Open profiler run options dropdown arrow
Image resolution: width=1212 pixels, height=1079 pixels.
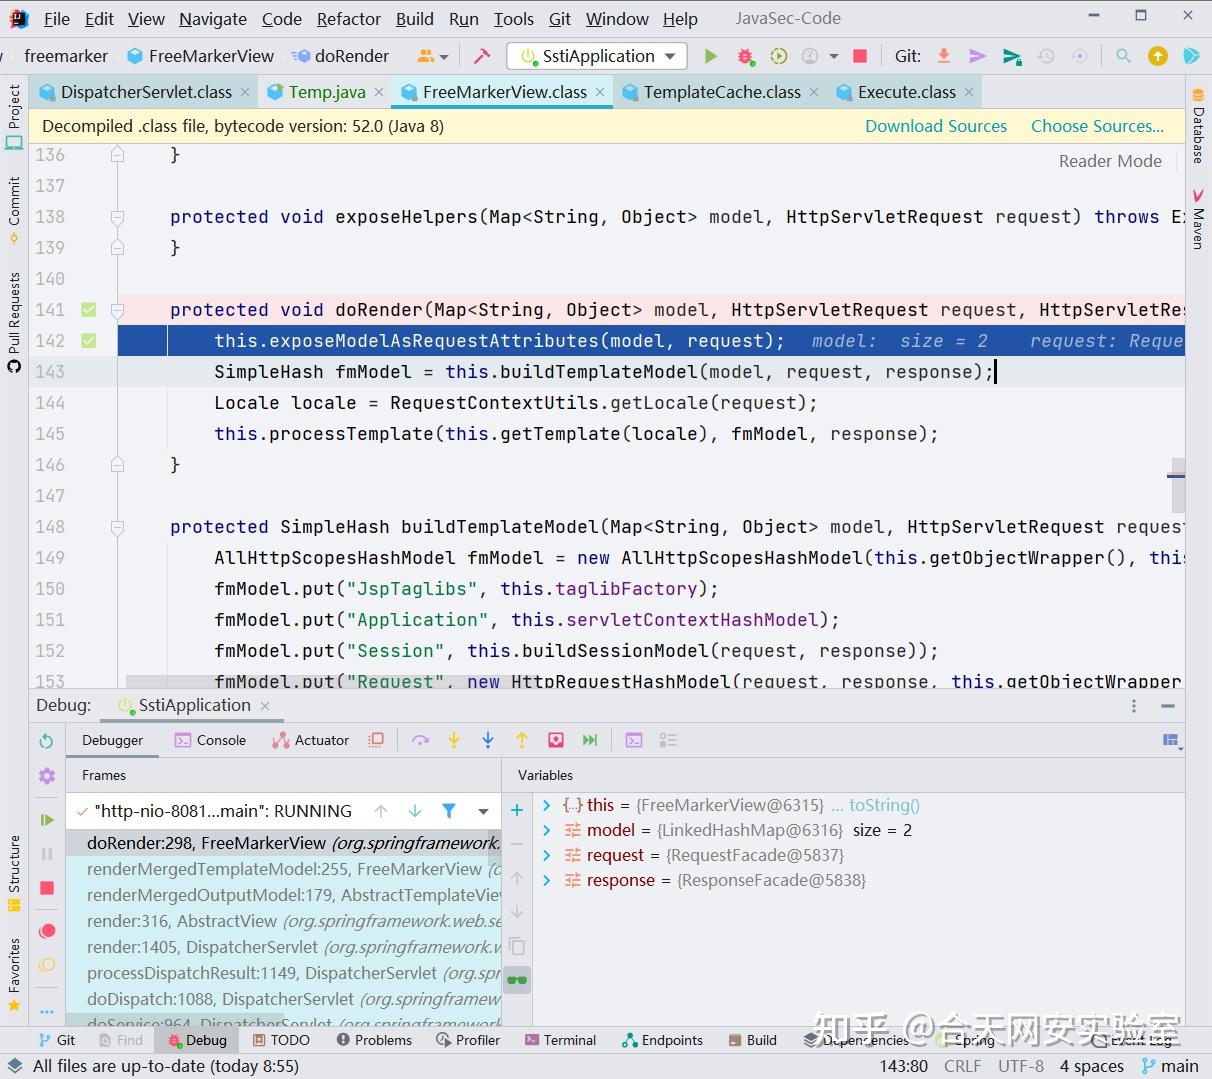833,56
